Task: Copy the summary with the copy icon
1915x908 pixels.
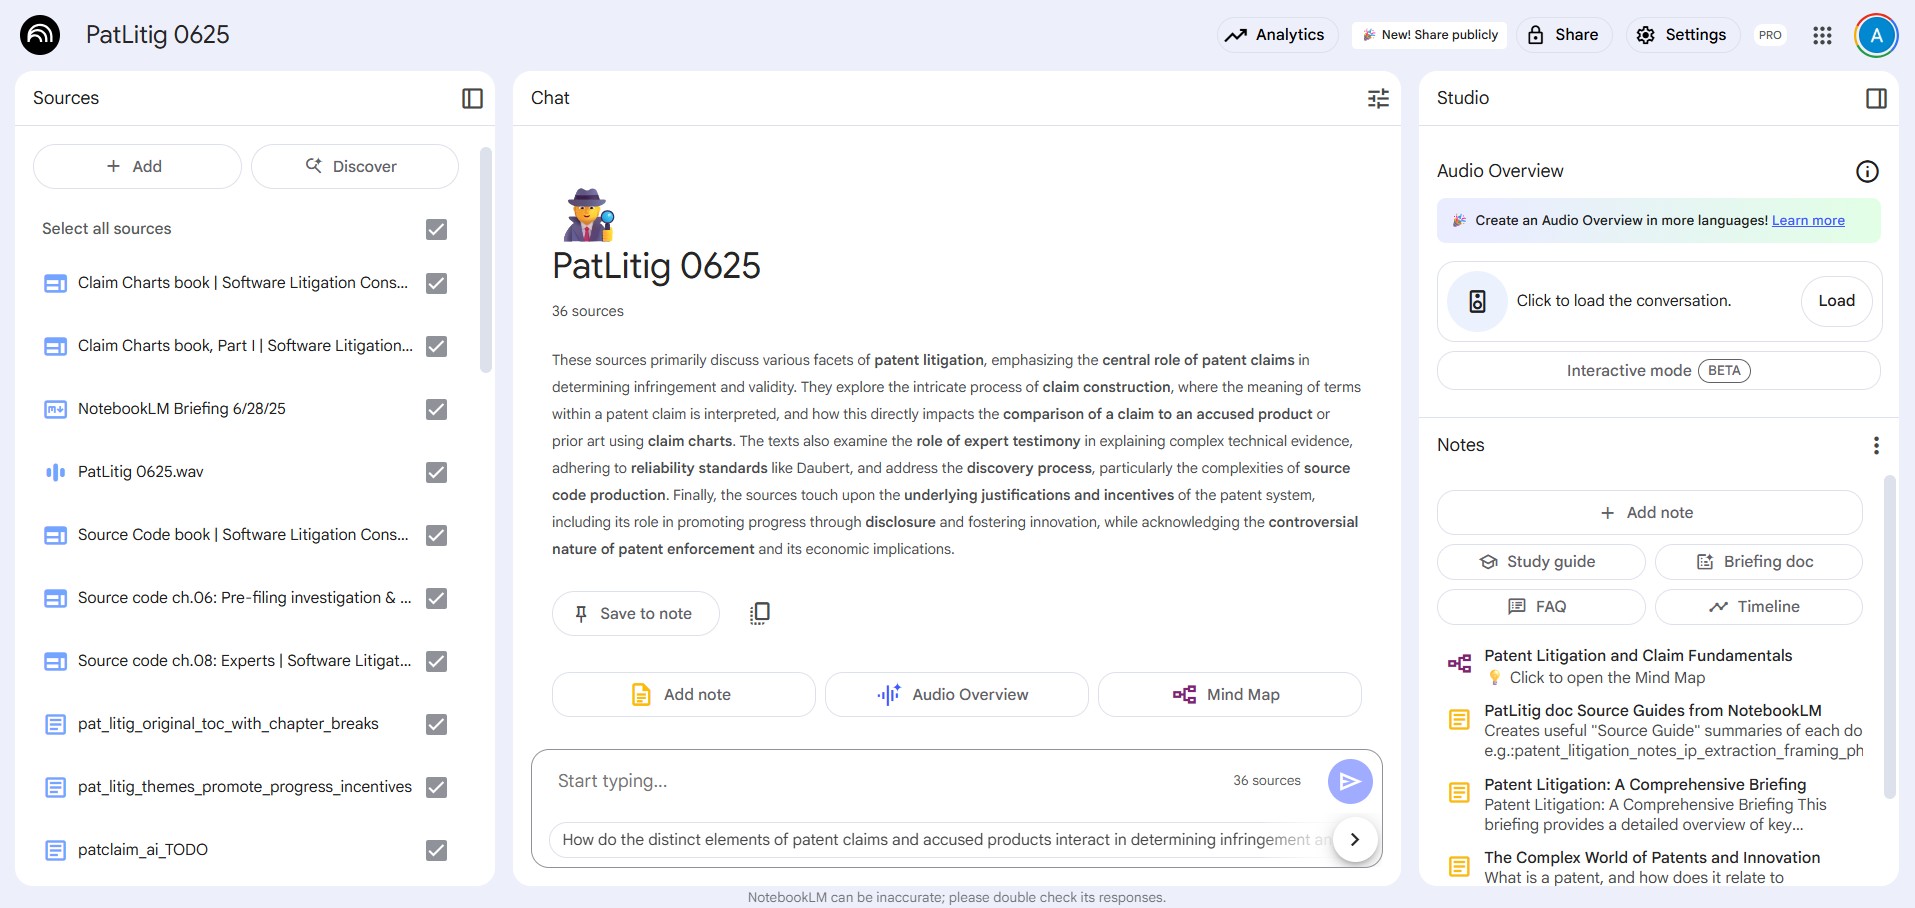Action: pyautogui.click(x=760, y=613)
